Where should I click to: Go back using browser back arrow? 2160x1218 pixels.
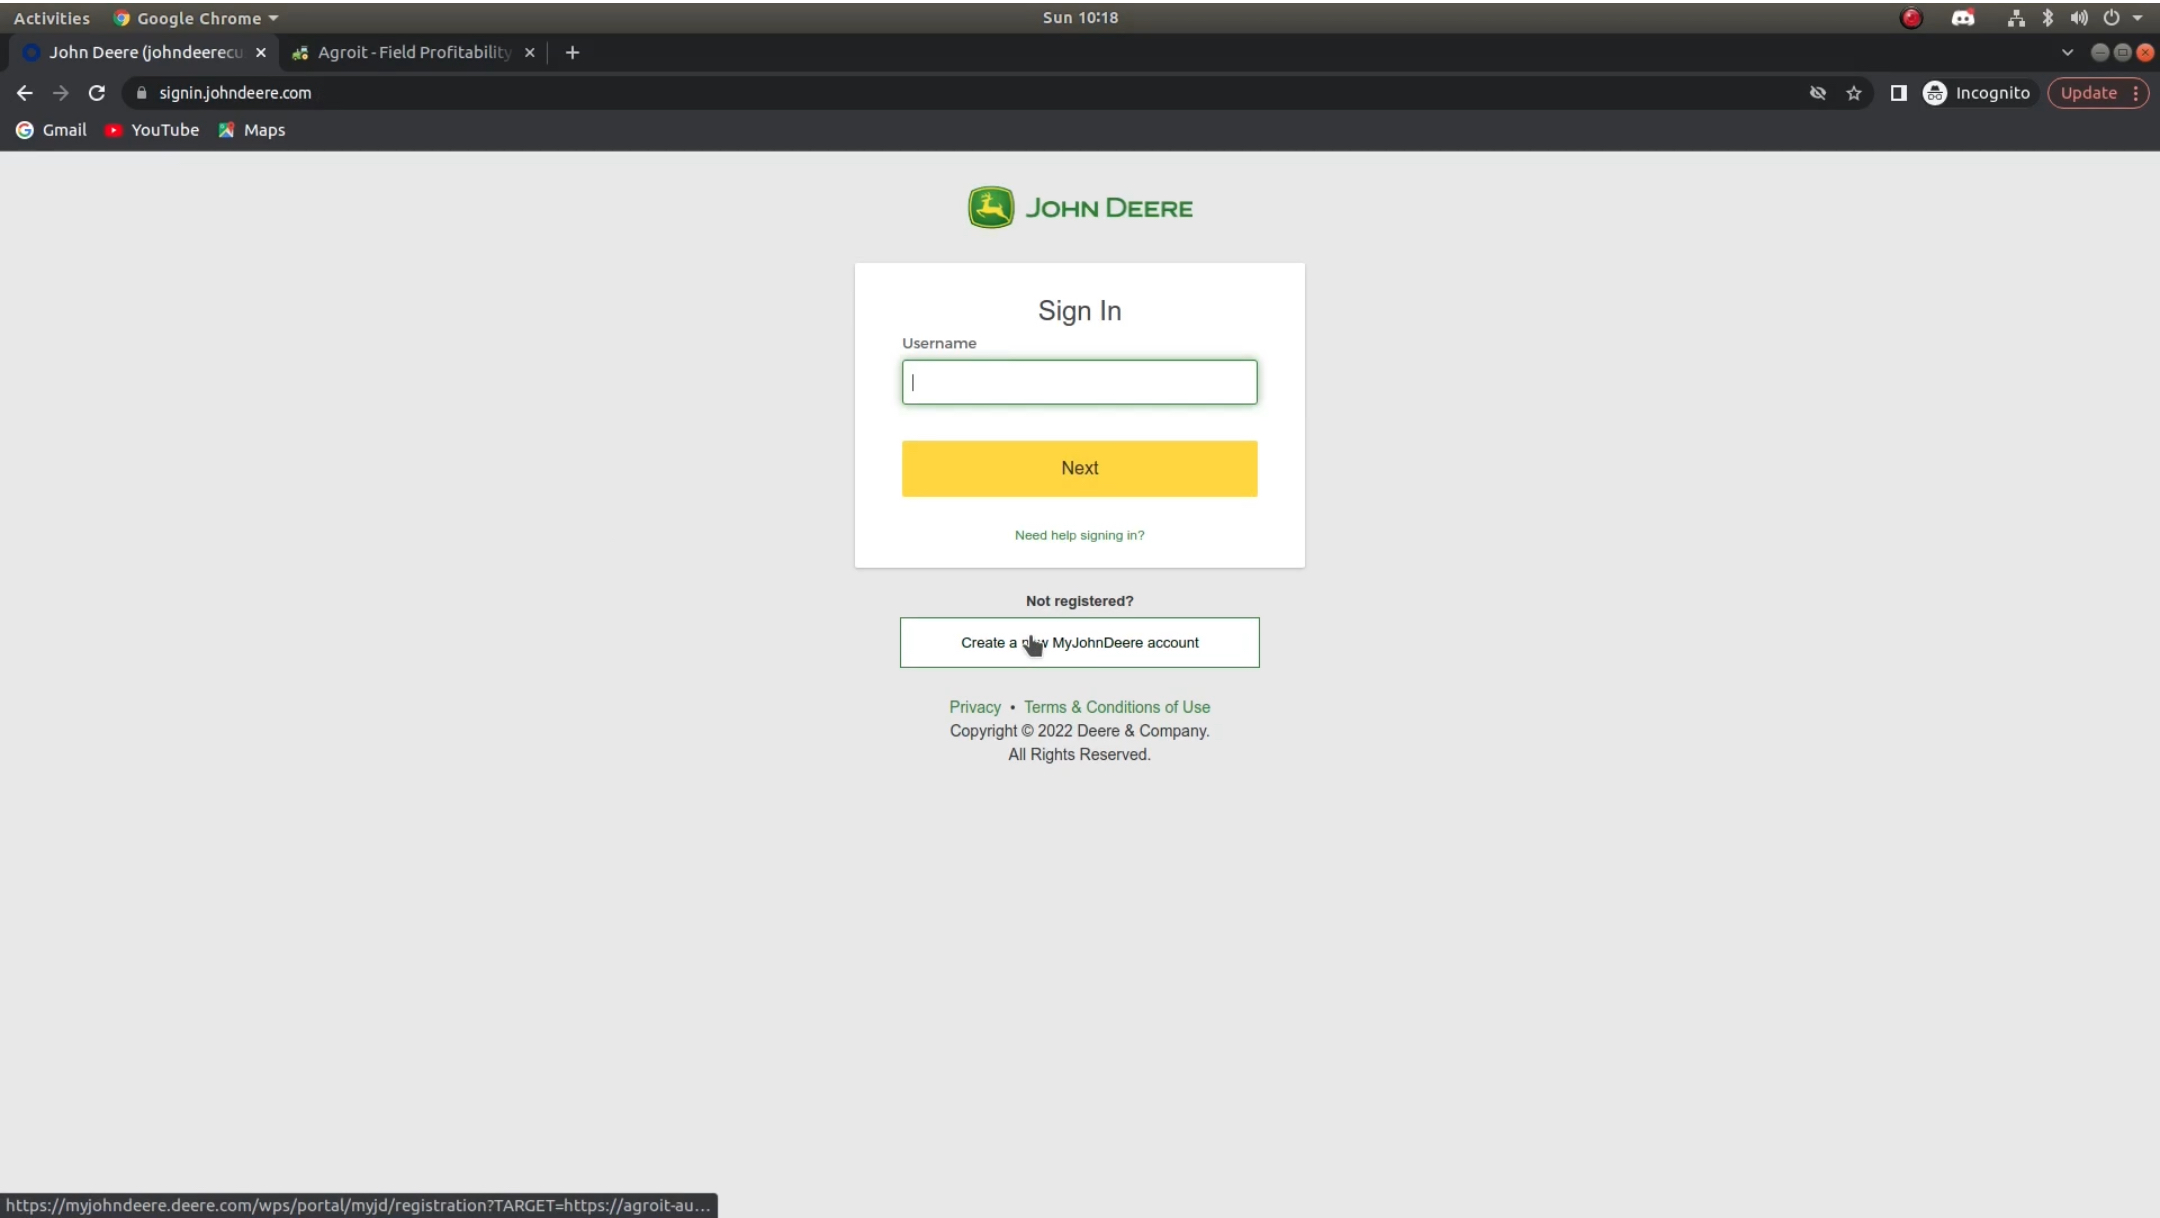[25, 93]
